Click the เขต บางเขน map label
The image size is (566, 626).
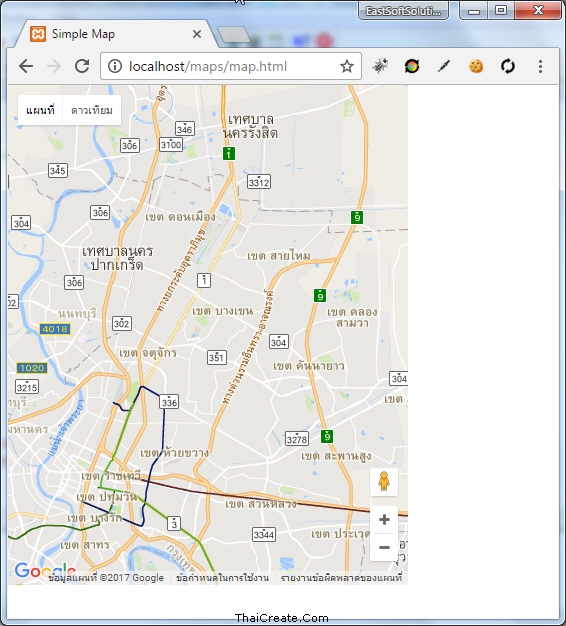click(223, 311)
